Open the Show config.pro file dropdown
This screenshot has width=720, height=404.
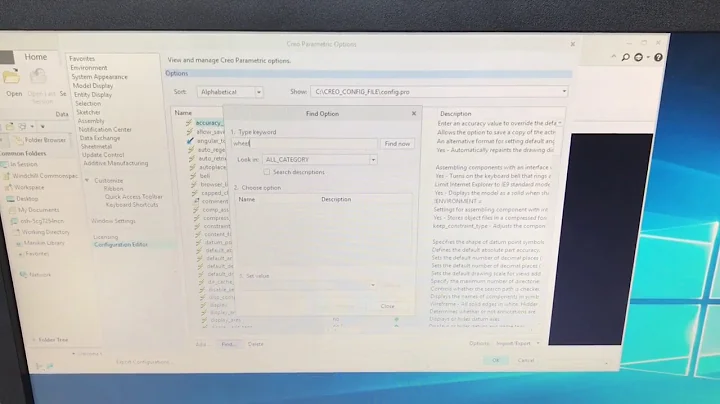pos(564,91)
